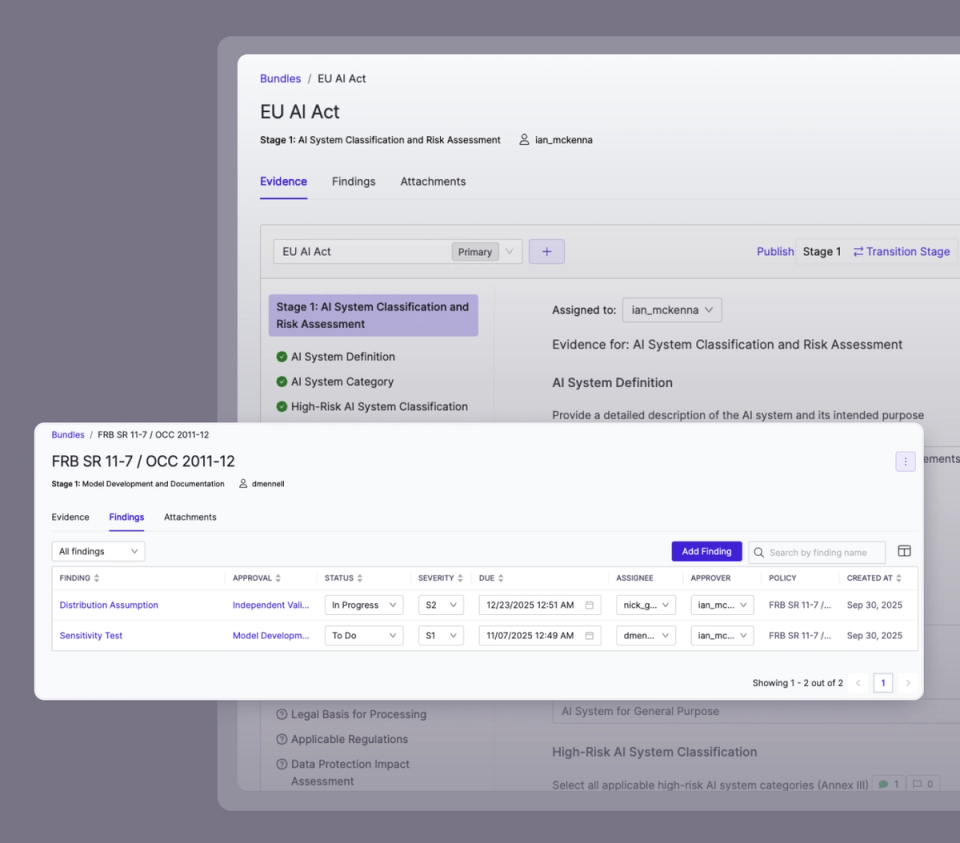The height and width of the screenshot is (843, 960).
Task: Click green check beside AI System Category
Action: 282,381
